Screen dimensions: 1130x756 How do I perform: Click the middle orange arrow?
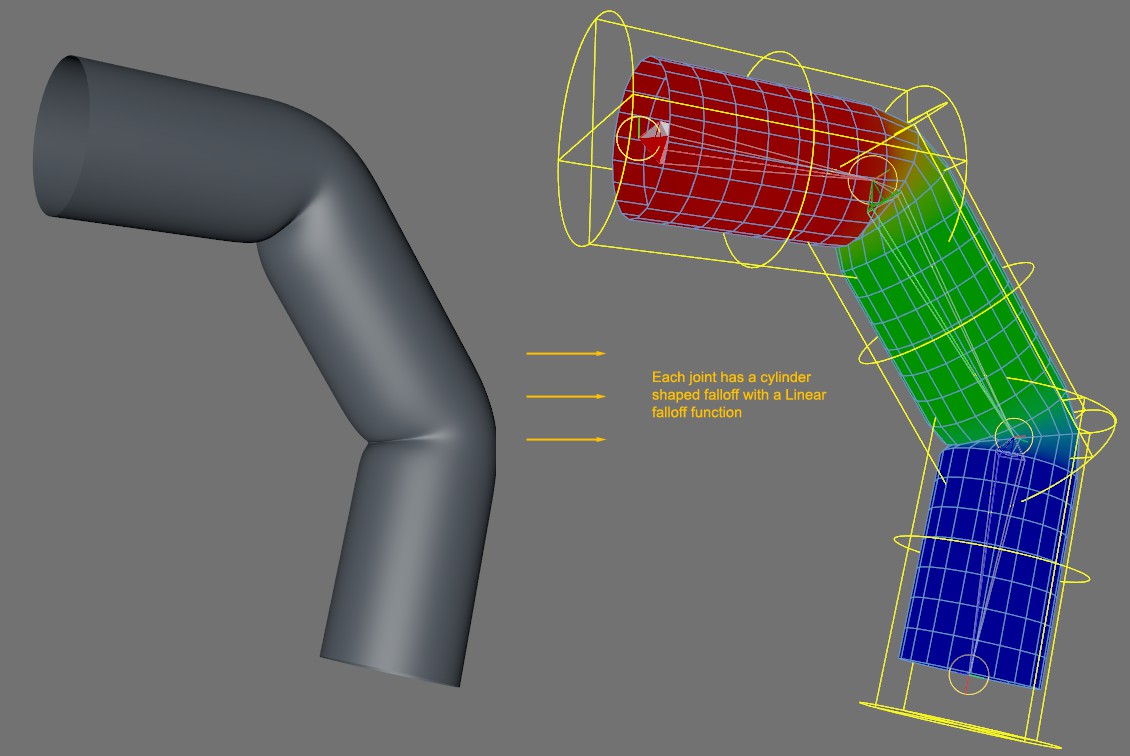(x=566, y=396)
